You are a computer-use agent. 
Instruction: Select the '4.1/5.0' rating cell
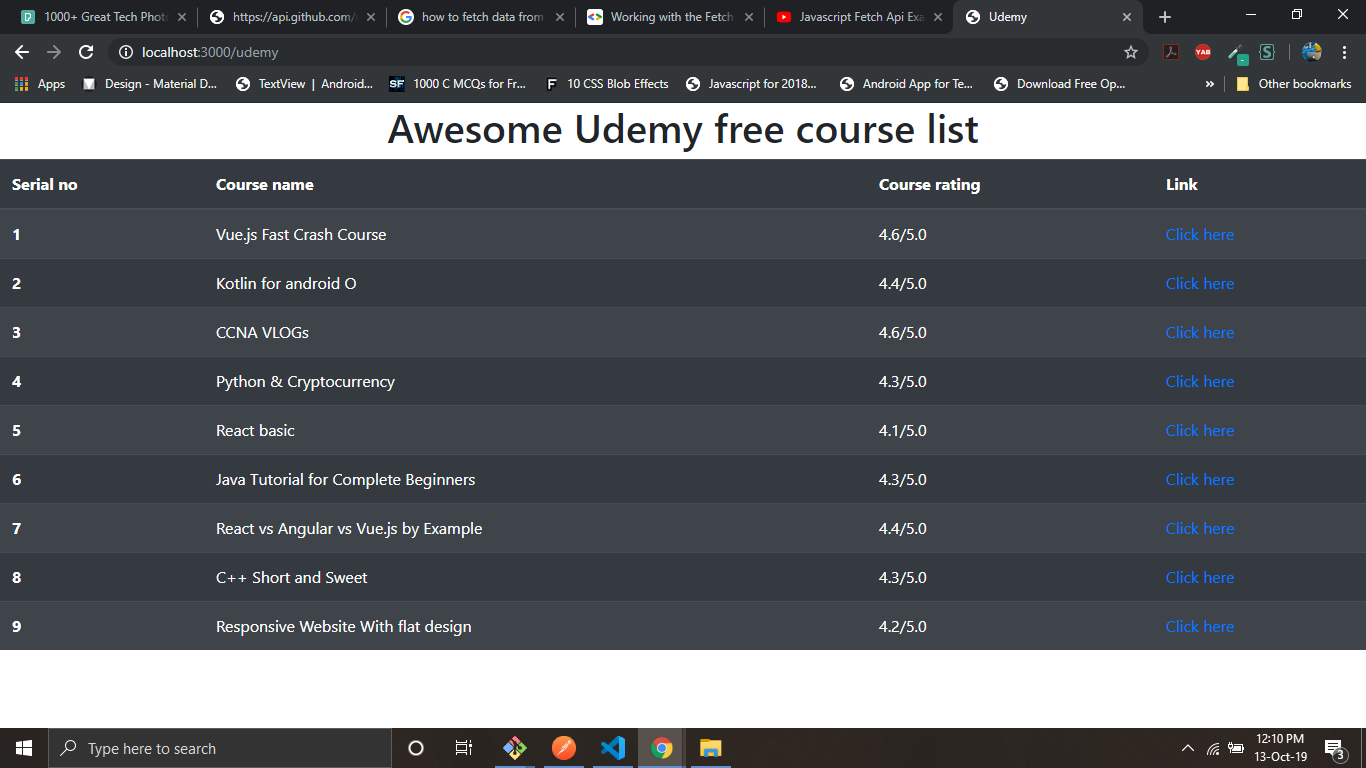[x=902, y=430]
